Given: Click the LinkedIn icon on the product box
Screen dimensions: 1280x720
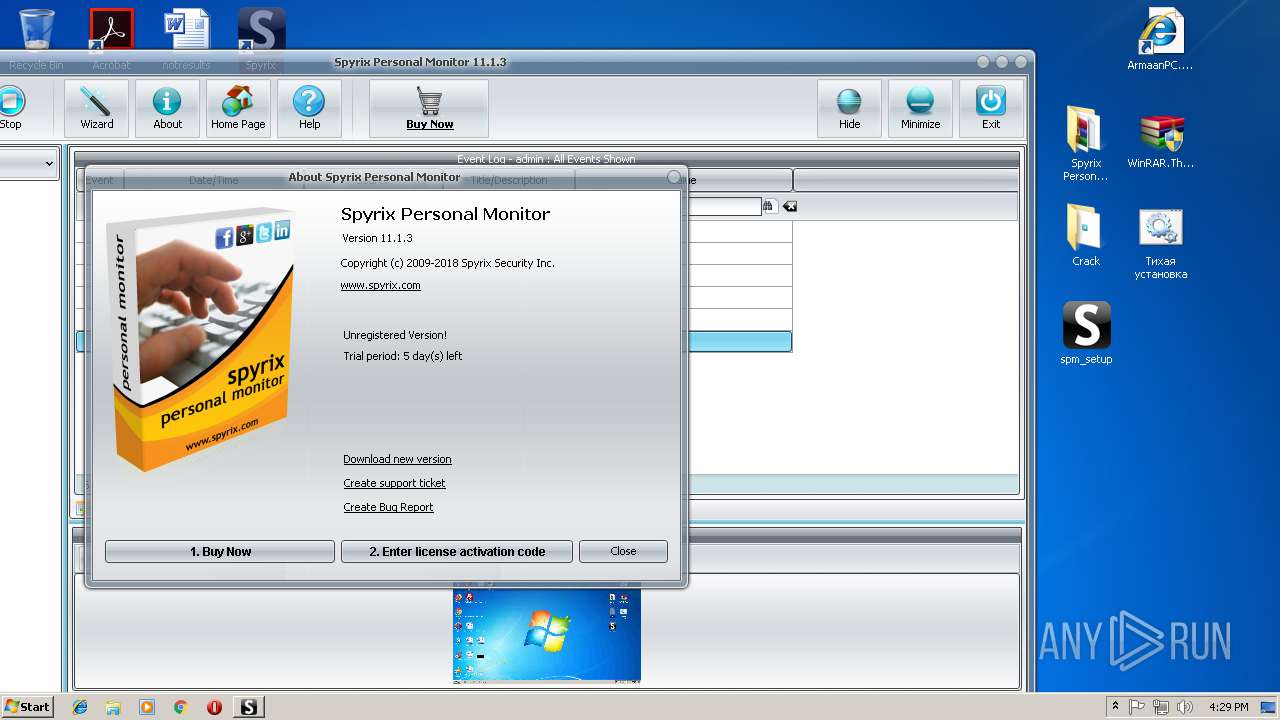Looking at the screenshot, I should click(x=282, y=231).
